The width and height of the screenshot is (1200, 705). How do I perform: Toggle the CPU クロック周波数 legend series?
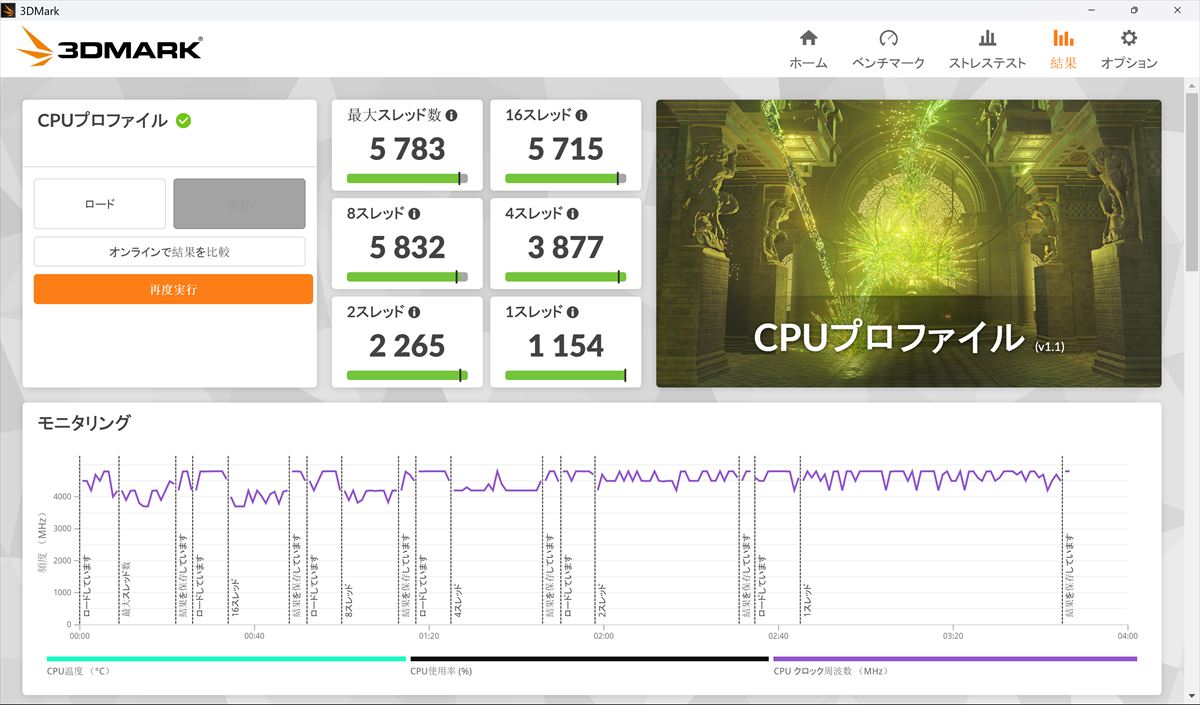coord(955,664)
